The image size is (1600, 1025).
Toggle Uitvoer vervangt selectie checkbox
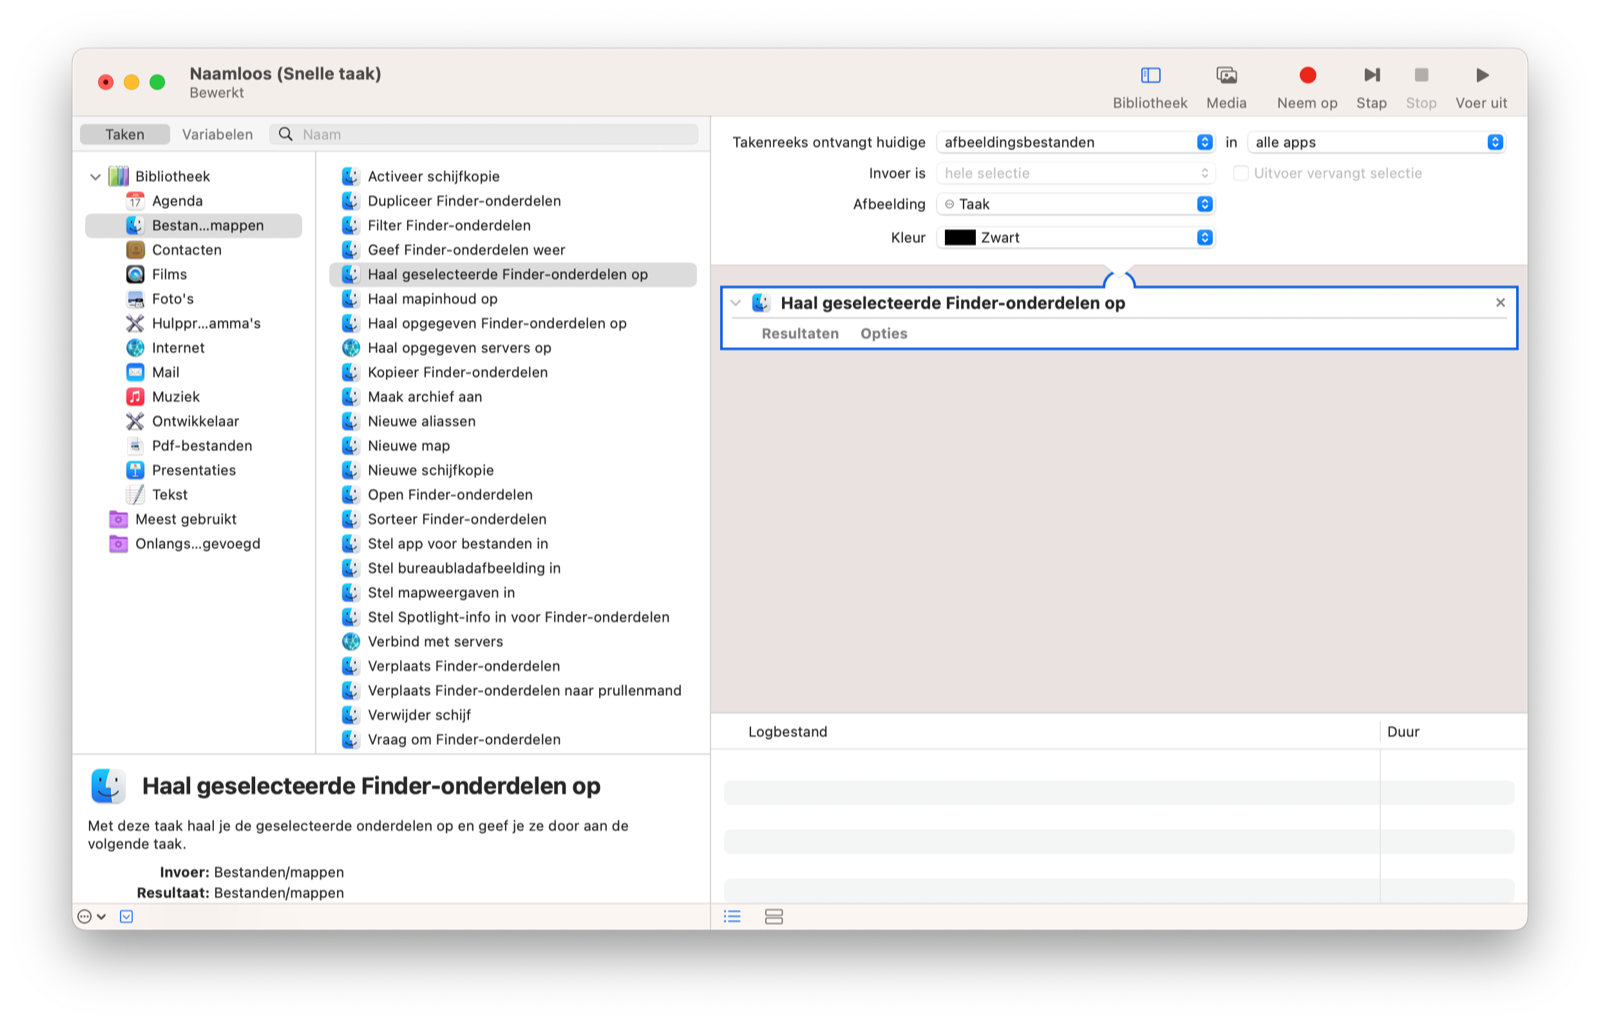1241,173
